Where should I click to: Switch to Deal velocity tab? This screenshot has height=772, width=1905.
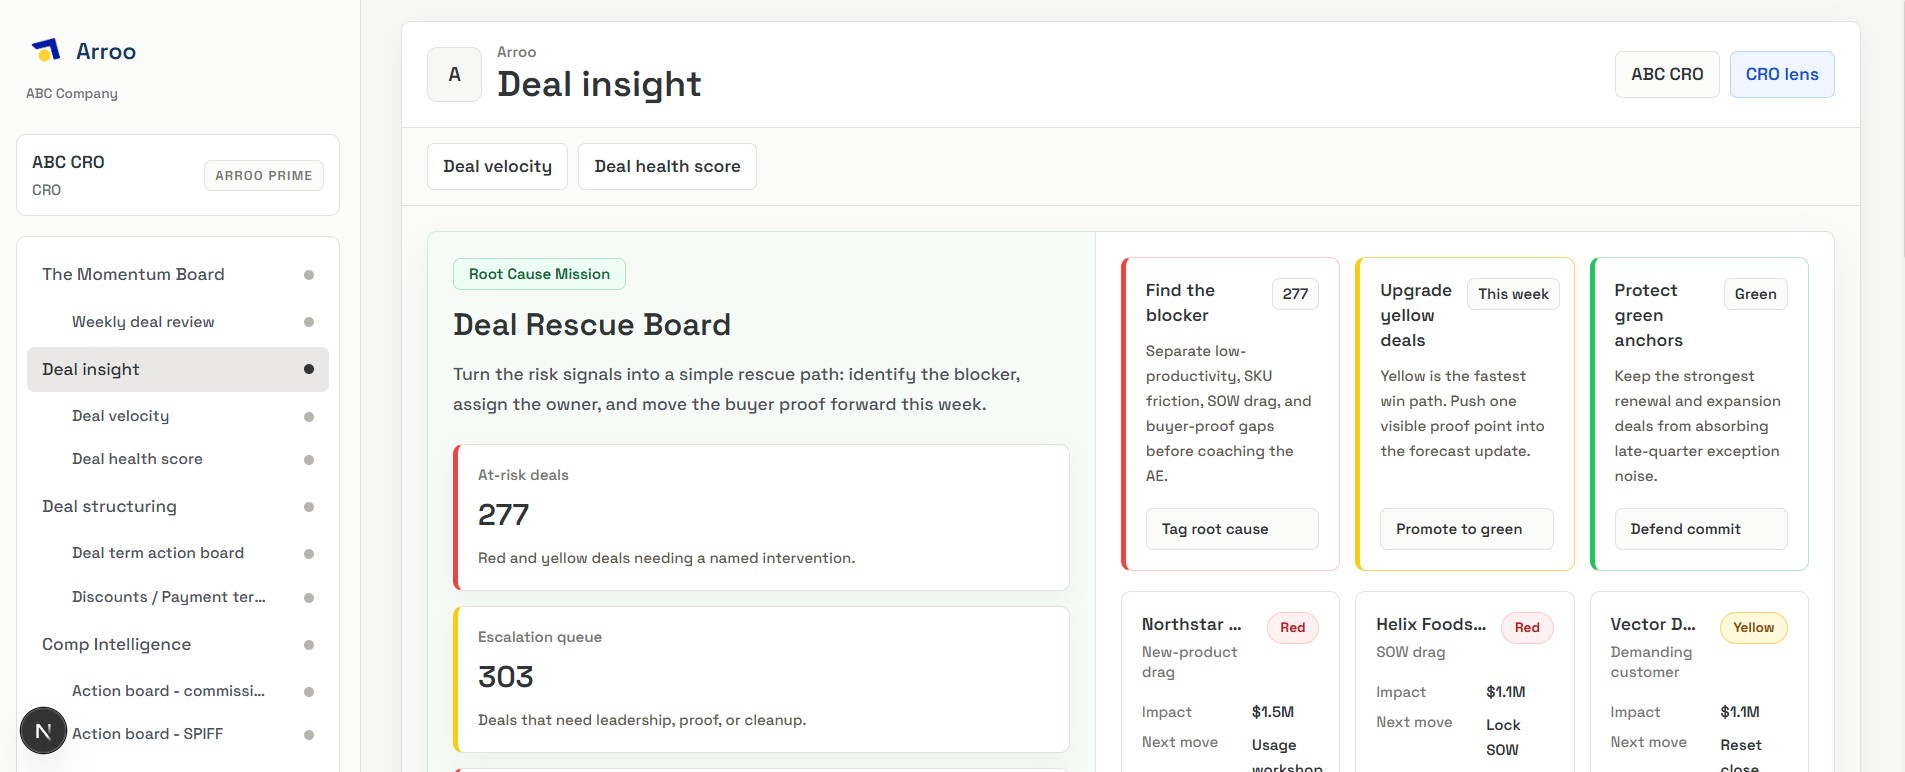[x=498, y=167]
